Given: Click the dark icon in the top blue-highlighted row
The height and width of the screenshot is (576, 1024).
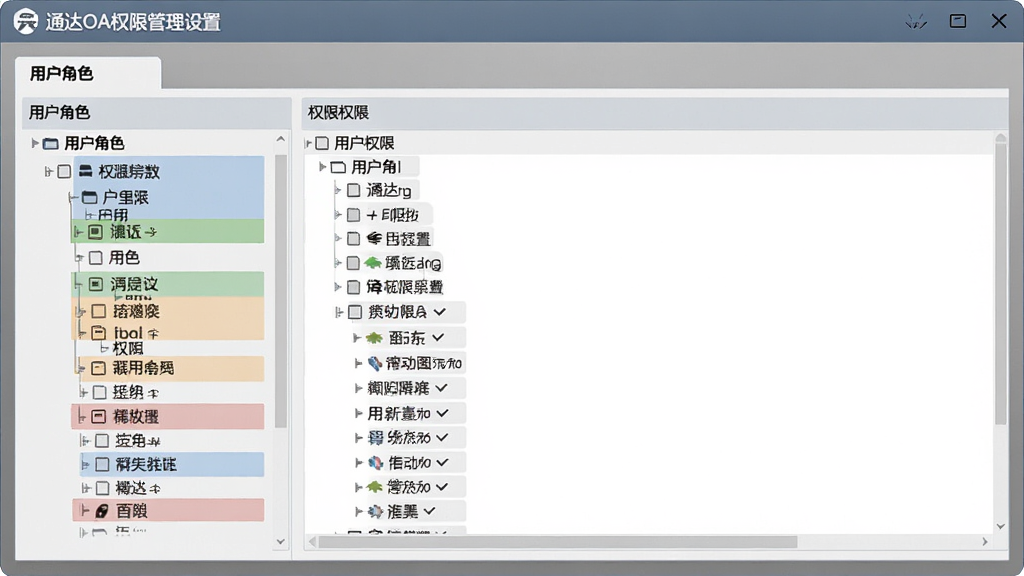Looking at the screenshot, I should (86, 171).
